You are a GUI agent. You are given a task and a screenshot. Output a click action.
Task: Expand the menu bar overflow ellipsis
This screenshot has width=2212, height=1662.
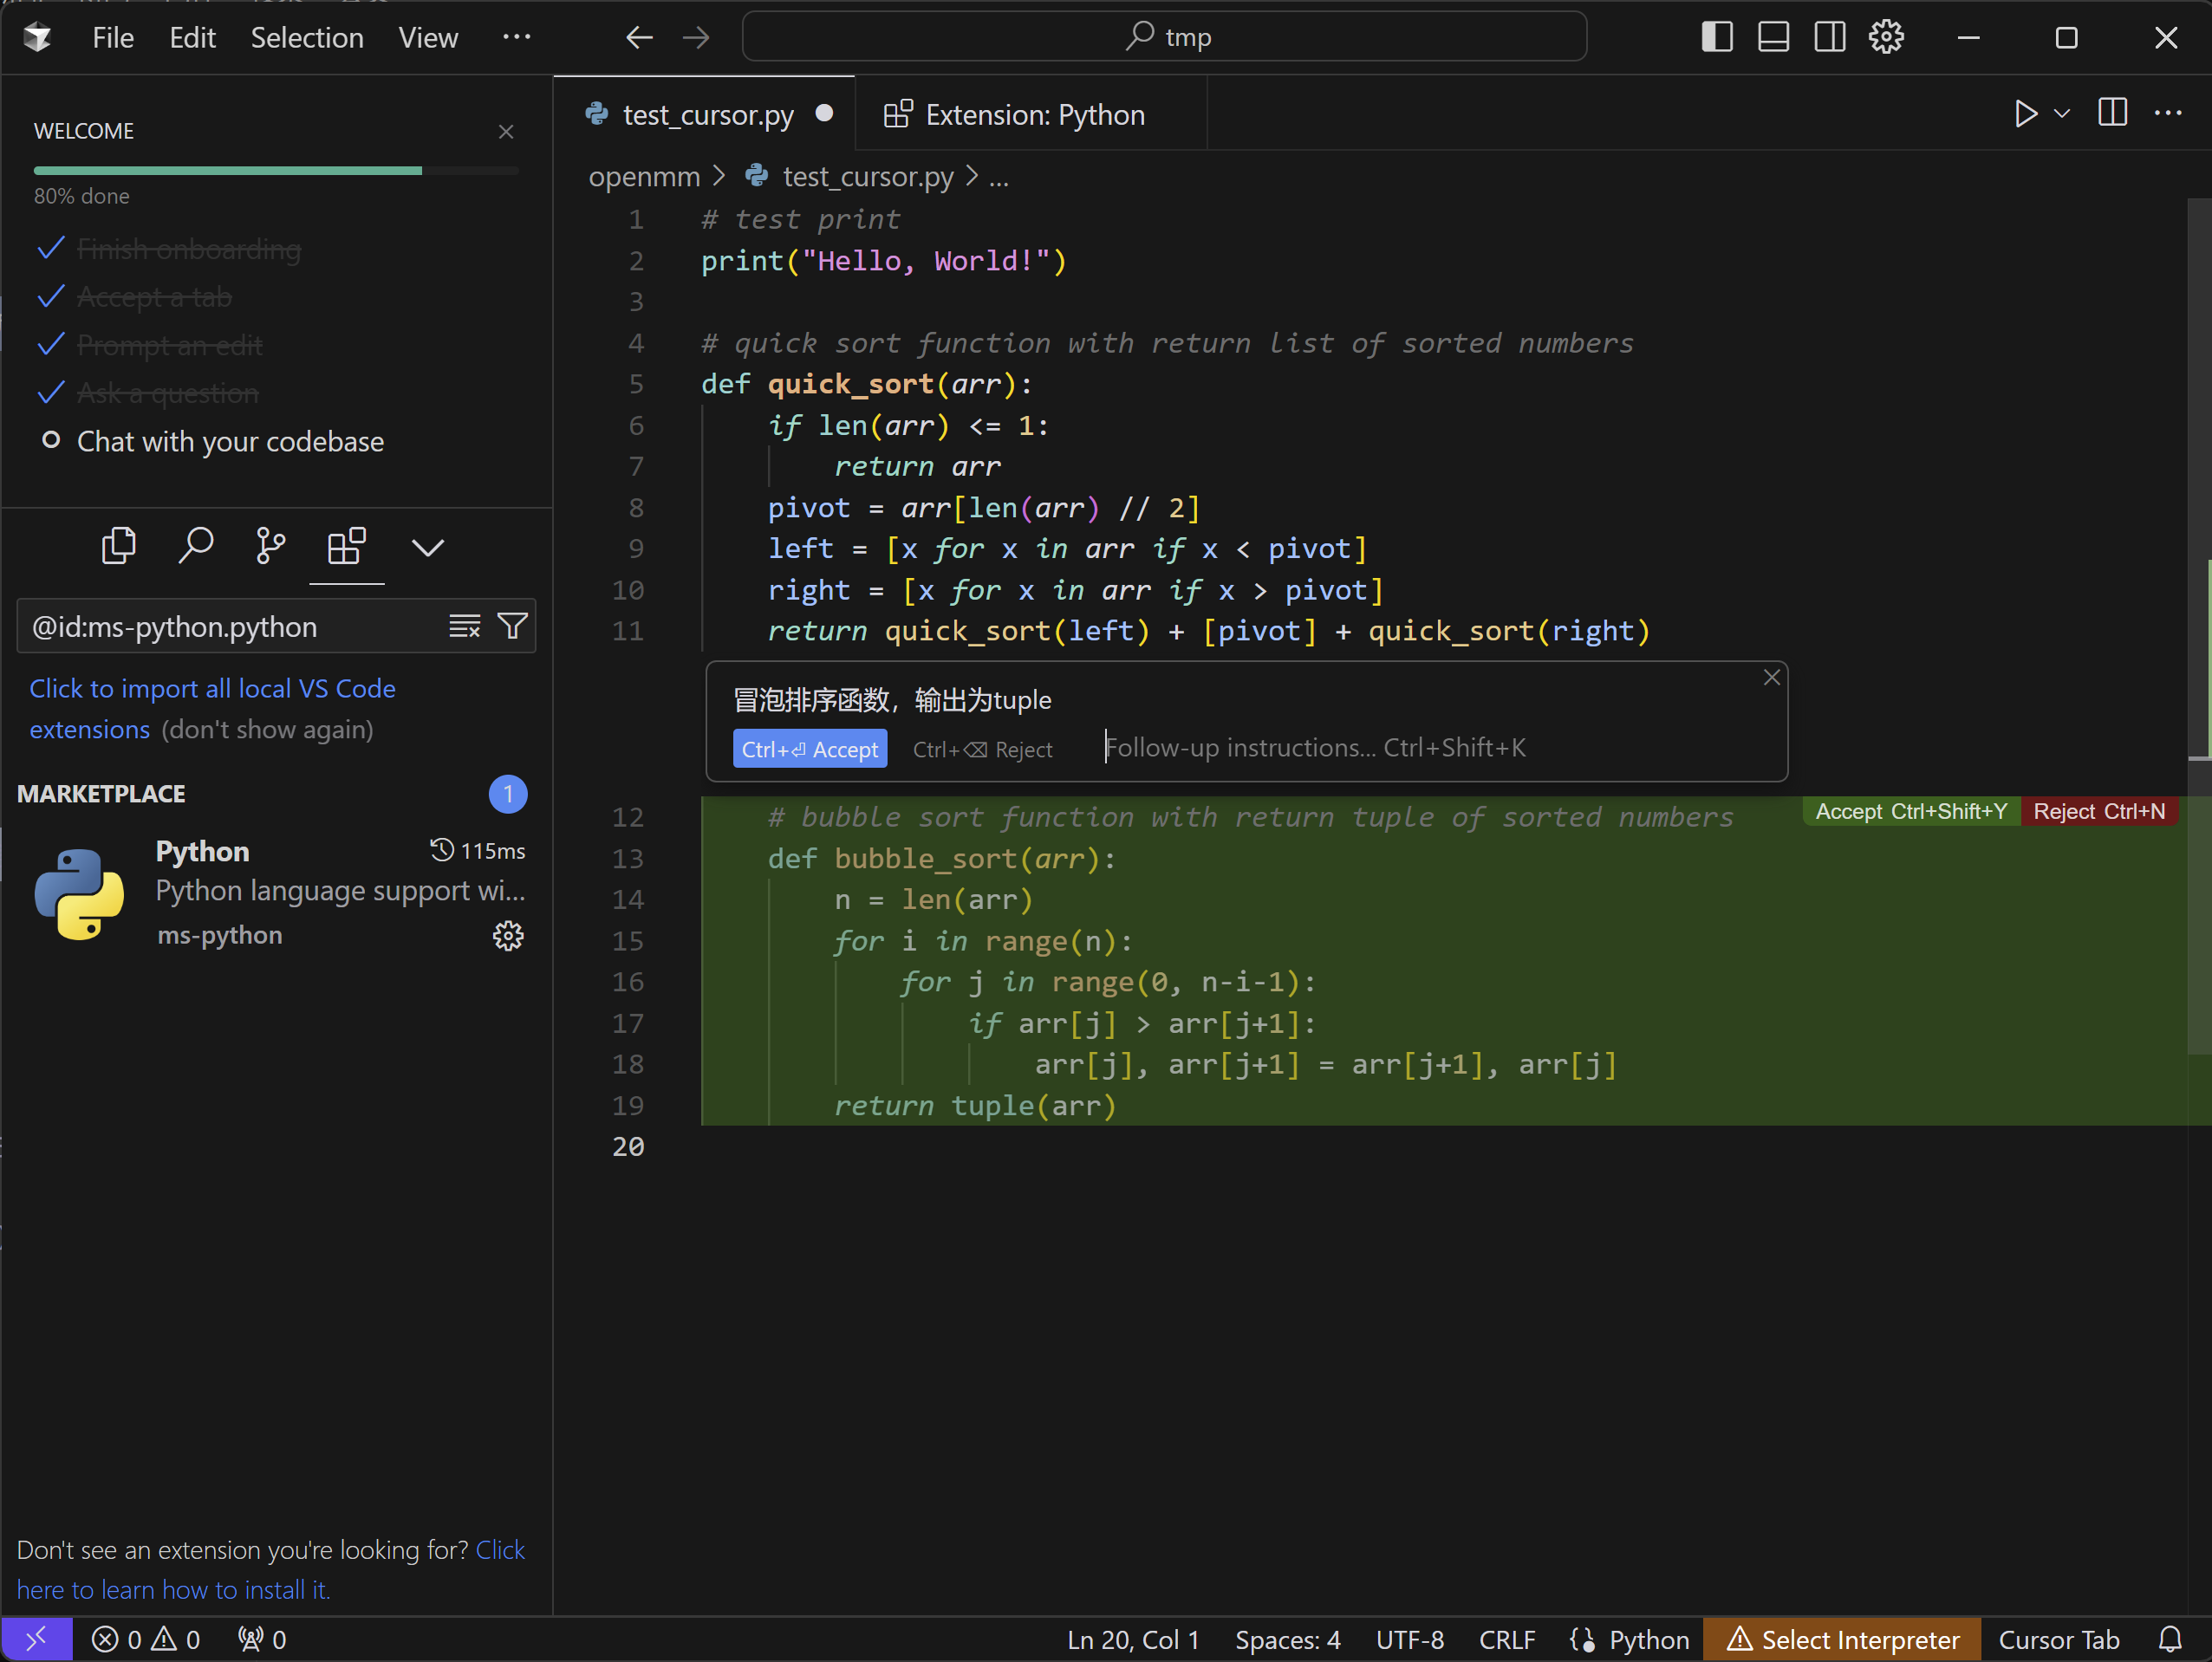pos(516,38)
